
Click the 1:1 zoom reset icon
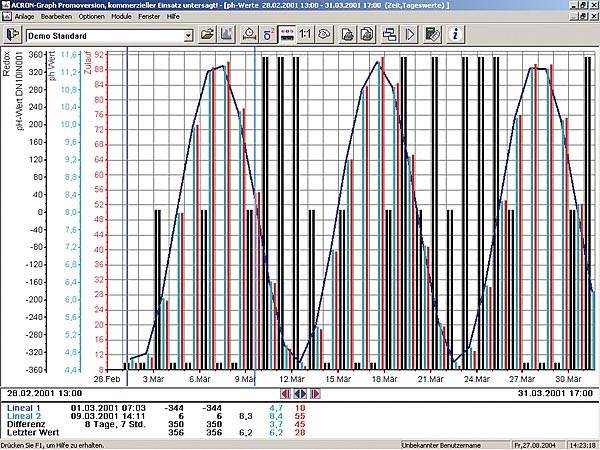click(306, 35)
